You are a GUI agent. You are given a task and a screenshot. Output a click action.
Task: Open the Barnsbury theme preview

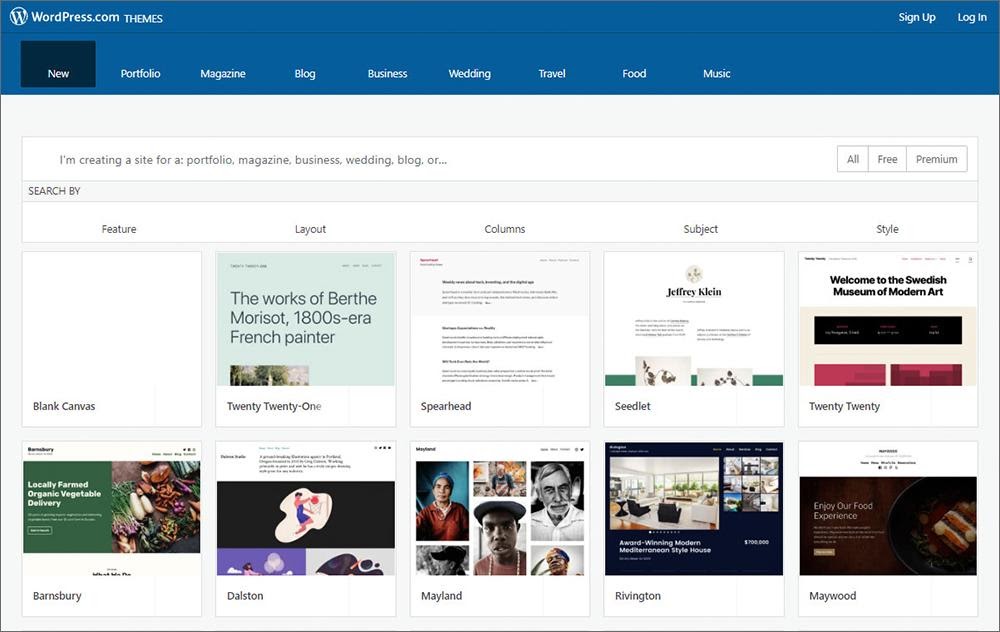click(112, 509)
